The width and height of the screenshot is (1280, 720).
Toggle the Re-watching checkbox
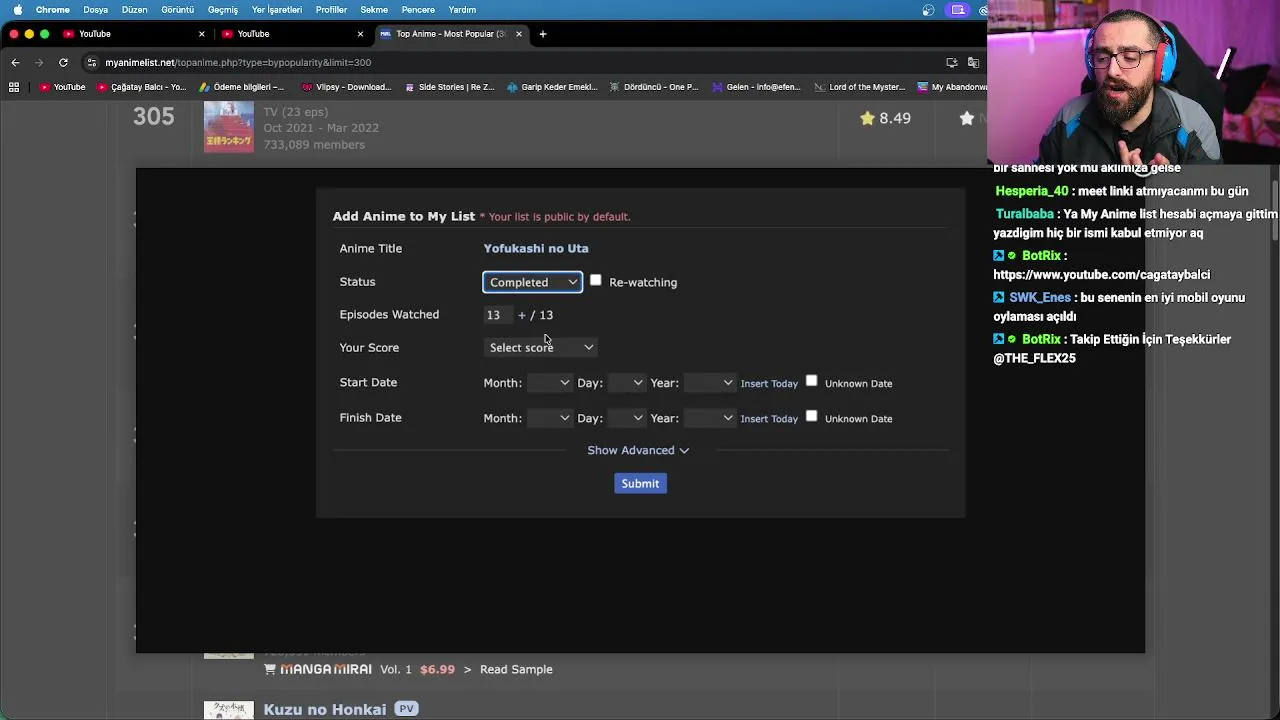coord(596,281)
